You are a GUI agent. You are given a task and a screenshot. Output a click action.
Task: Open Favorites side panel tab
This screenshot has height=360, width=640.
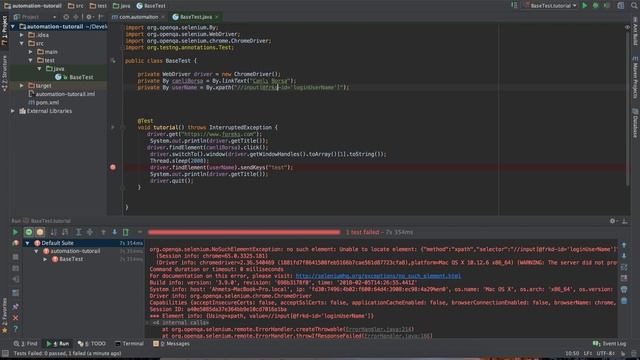point(4,315)
